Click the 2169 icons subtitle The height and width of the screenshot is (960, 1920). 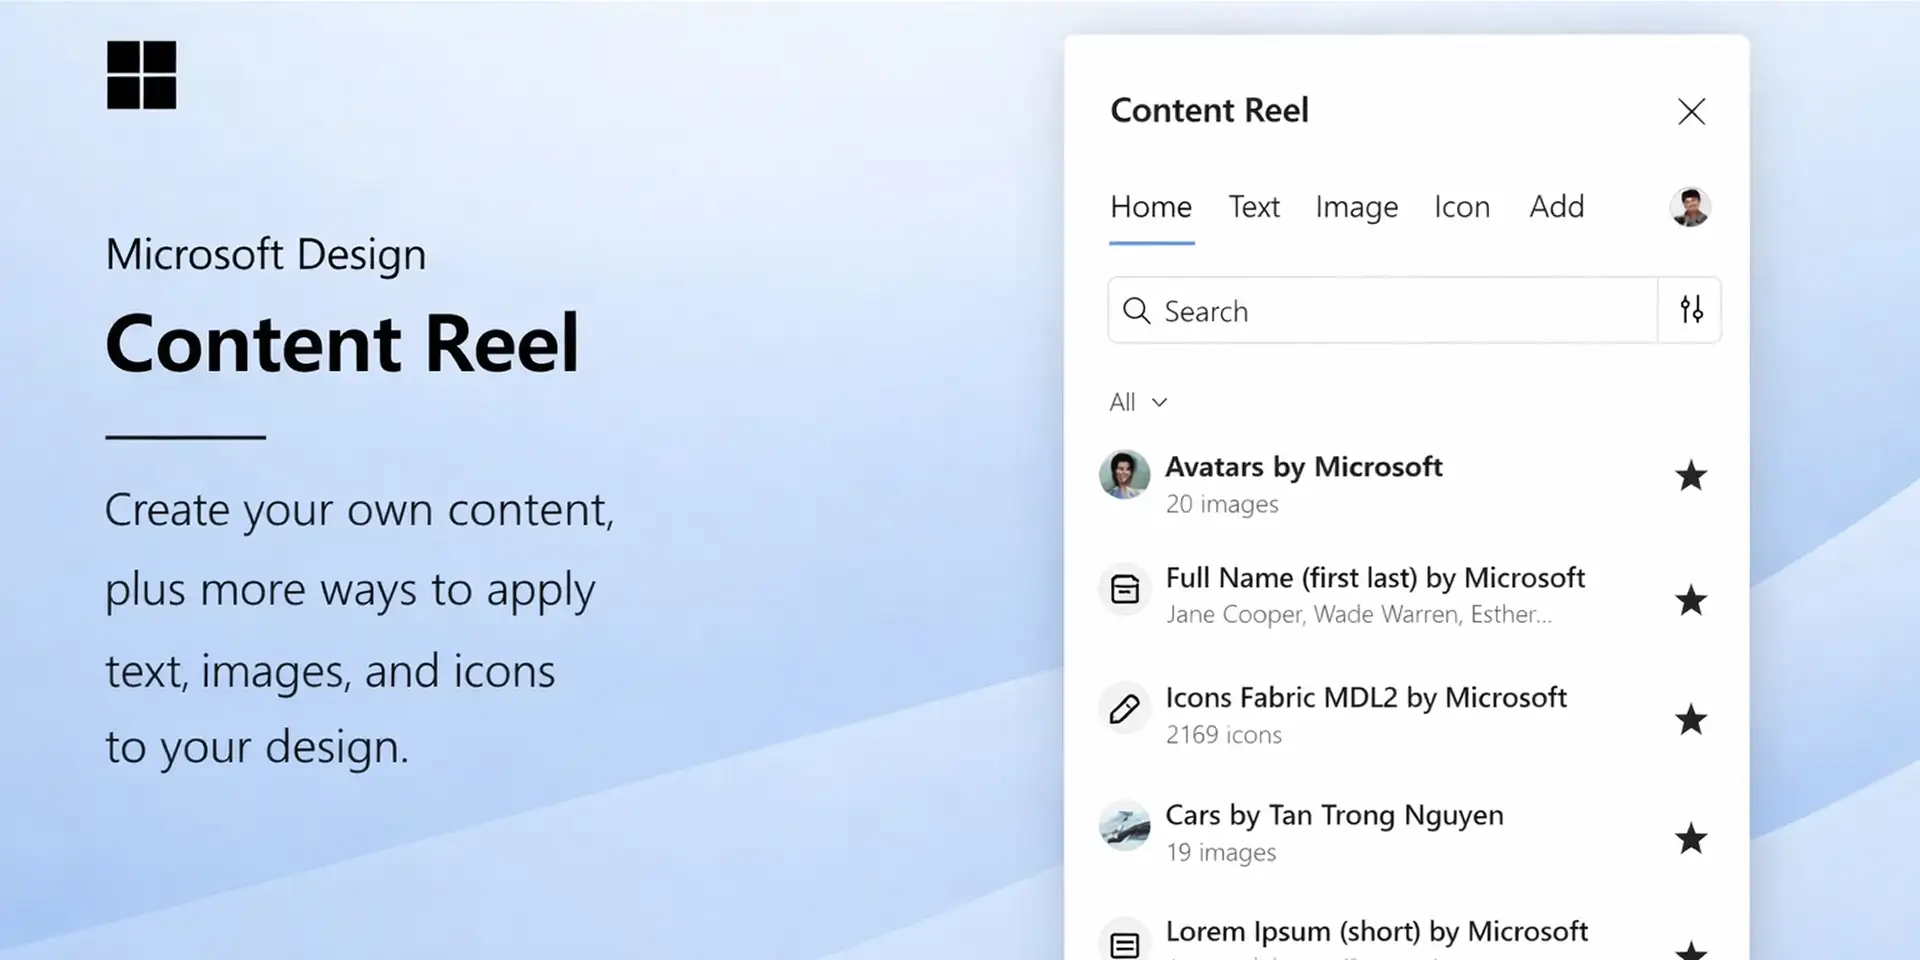click(x=1223, y=735)
